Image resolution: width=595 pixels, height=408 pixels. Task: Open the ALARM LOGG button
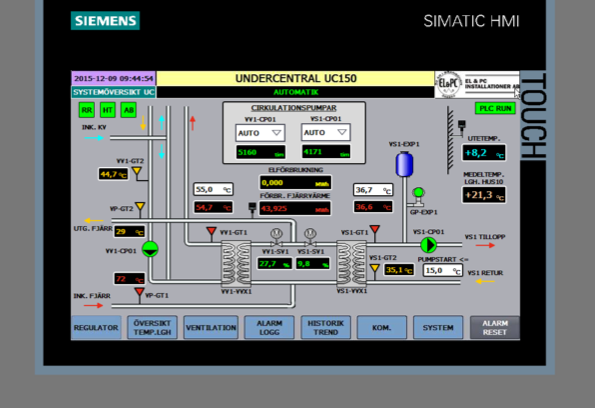[269, 328]
